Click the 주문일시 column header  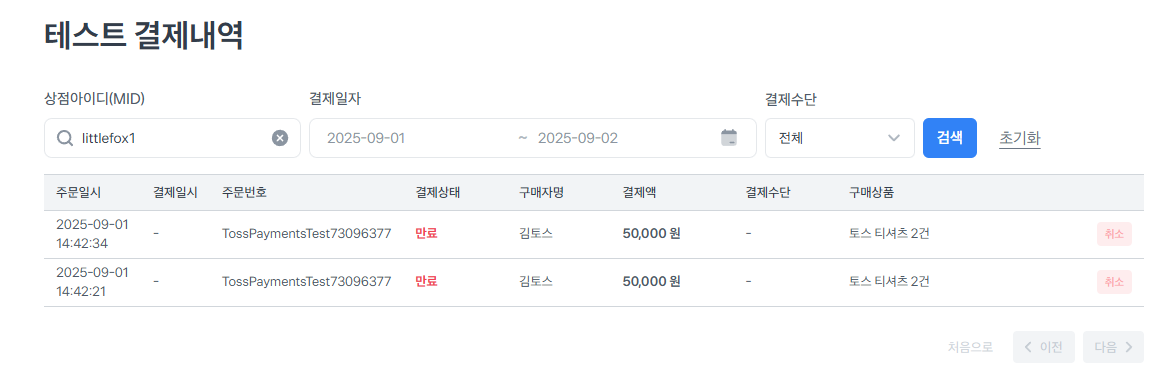pyautogui.click(x=79, y=193)
